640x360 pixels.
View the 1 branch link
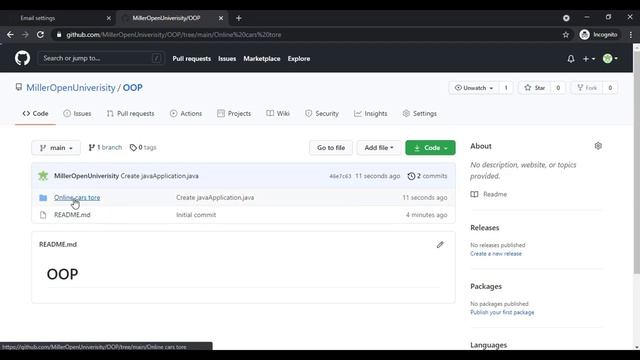click(105, 147)
